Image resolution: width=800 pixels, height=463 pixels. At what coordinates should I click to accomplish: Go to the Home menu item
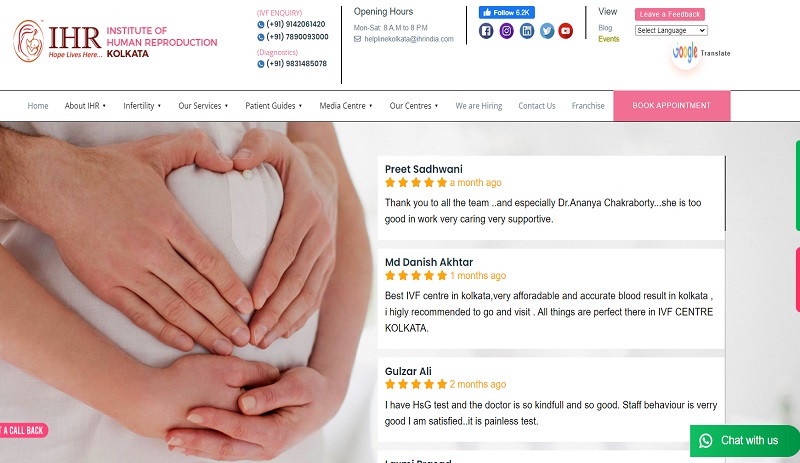(x=38, y=106)
